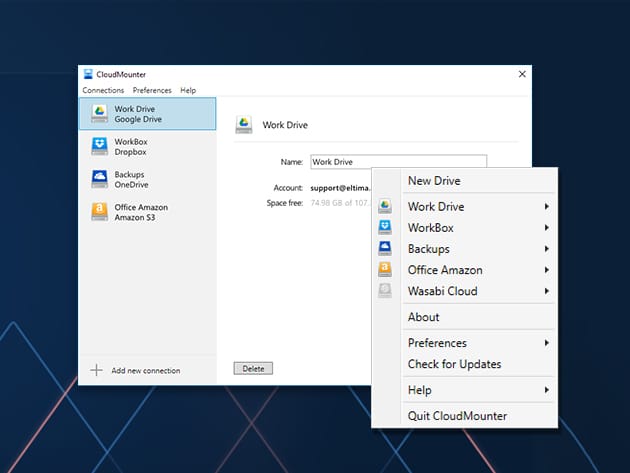Click the Google Drive icon next to Work Drive title

point(243,125)
